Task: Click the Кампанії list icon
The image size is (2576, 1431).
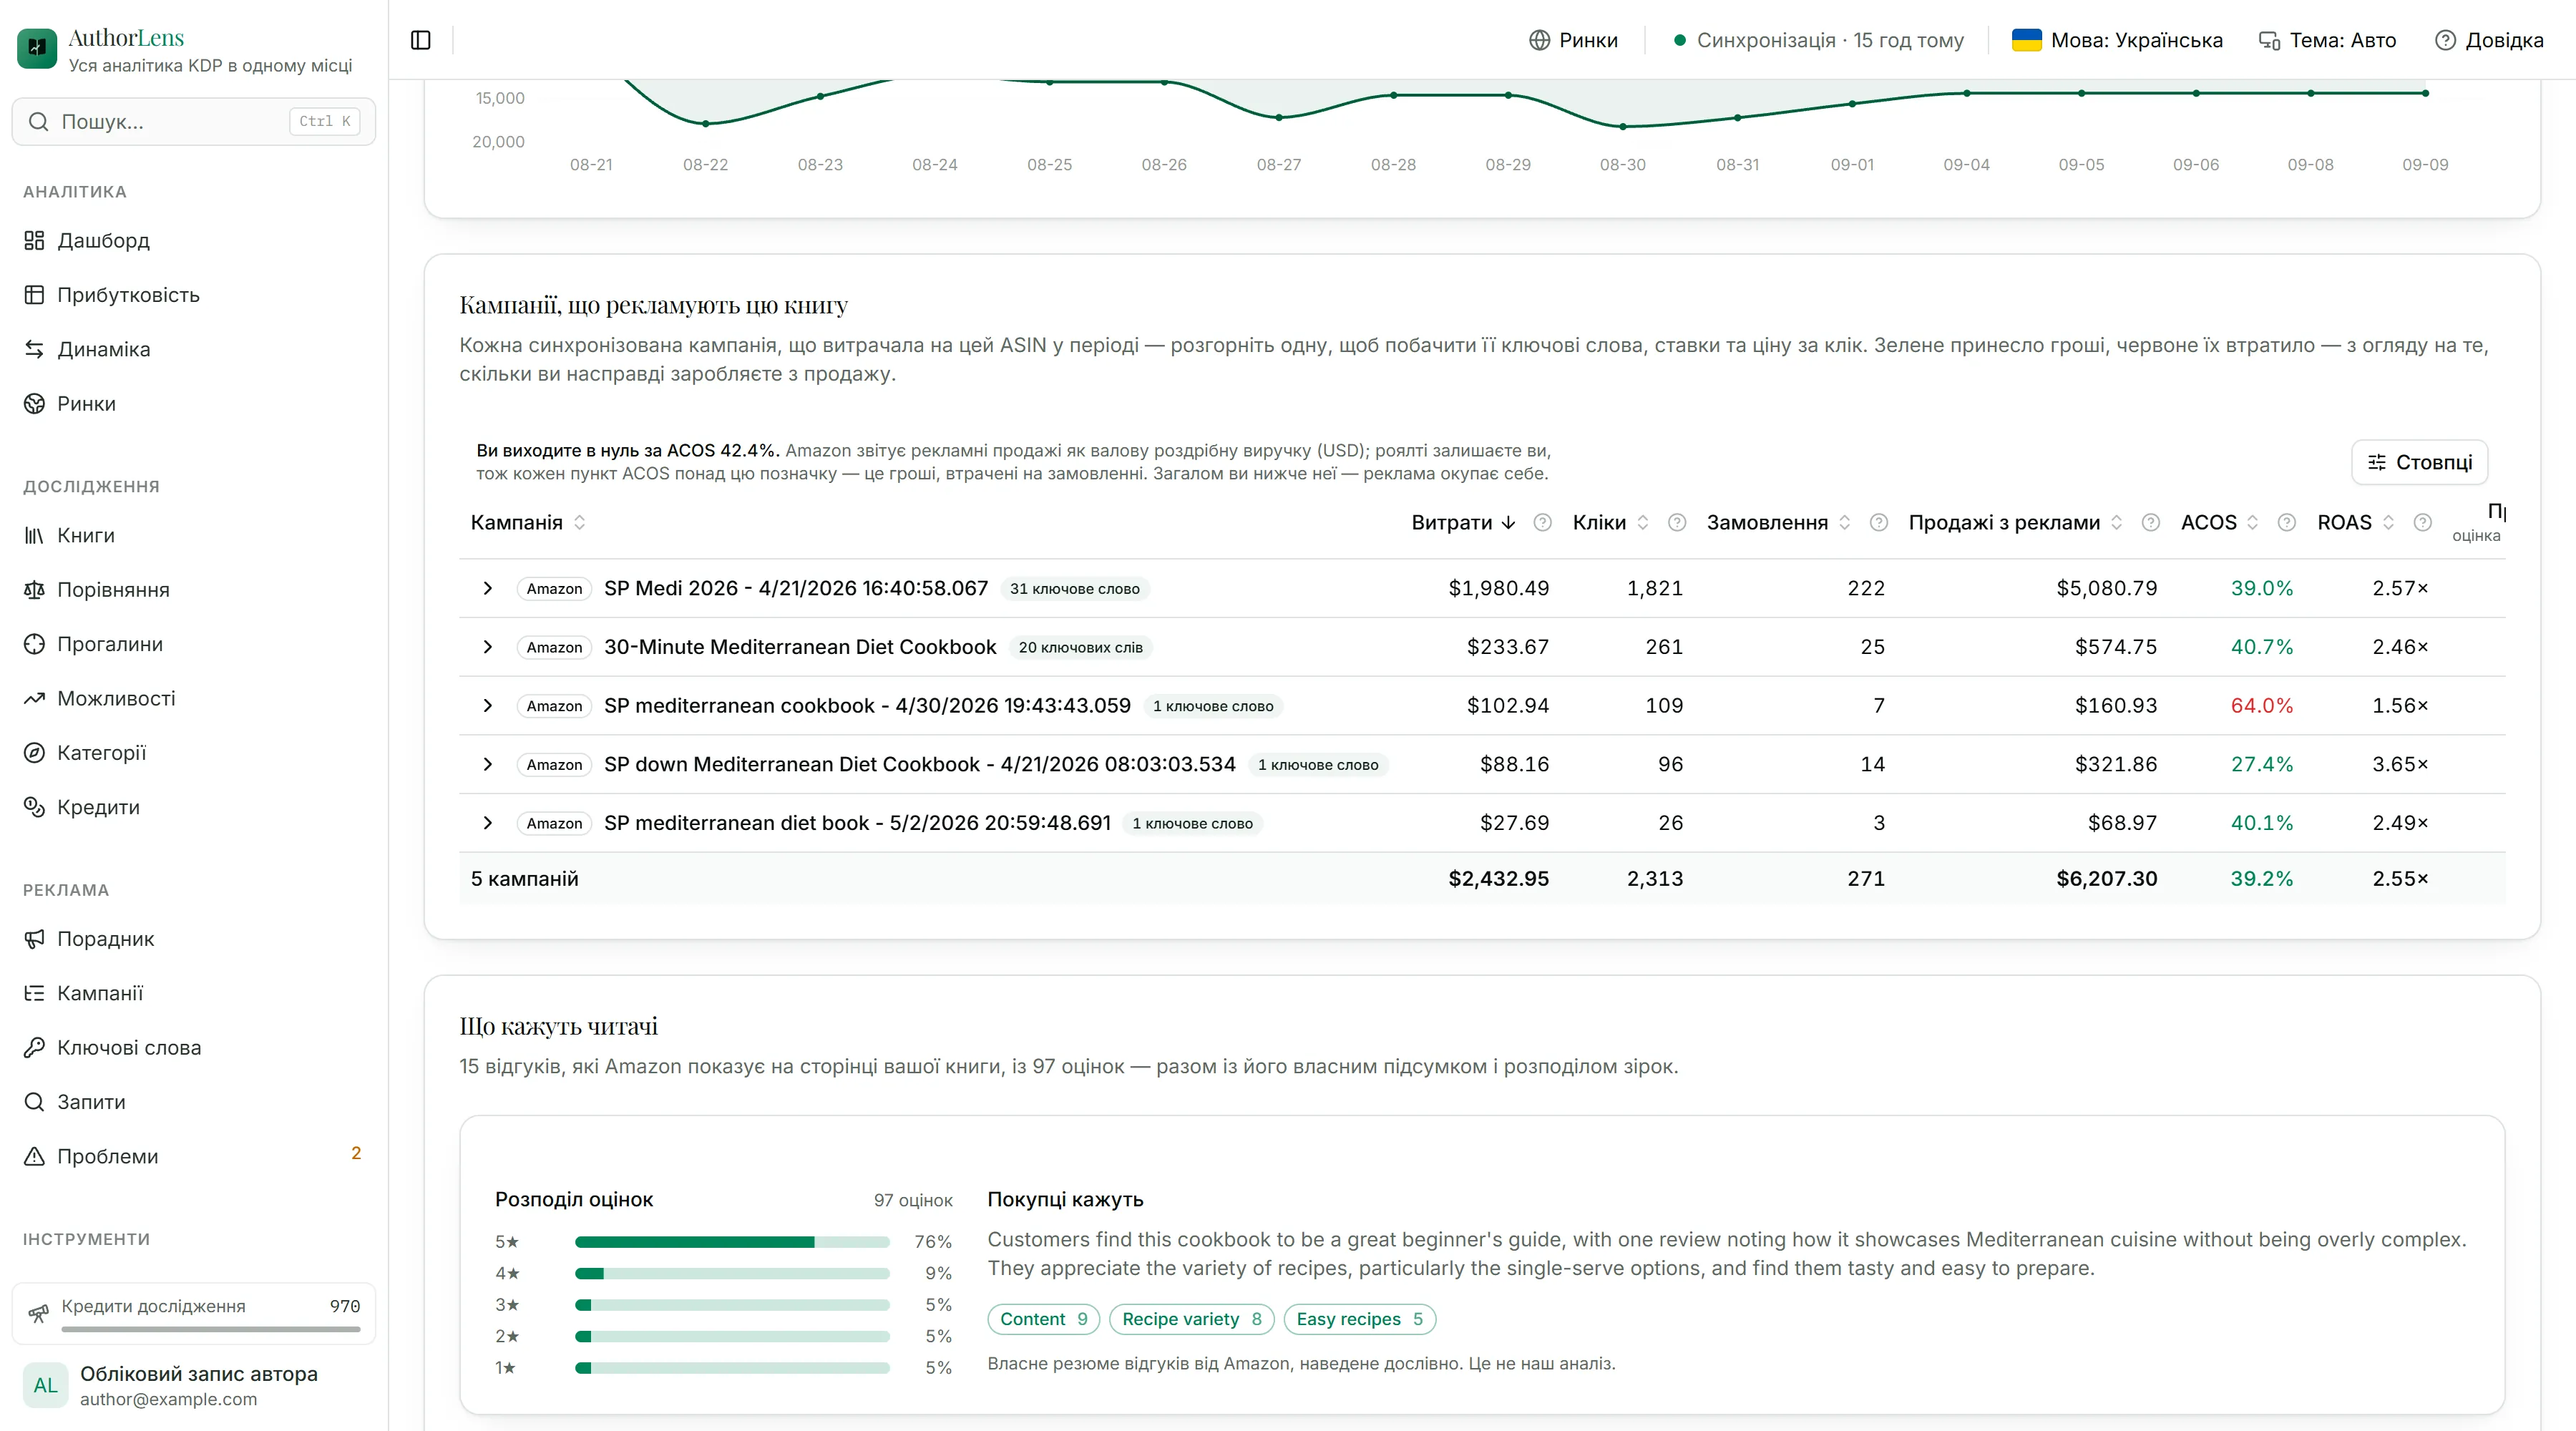Action: pos(35,993)
